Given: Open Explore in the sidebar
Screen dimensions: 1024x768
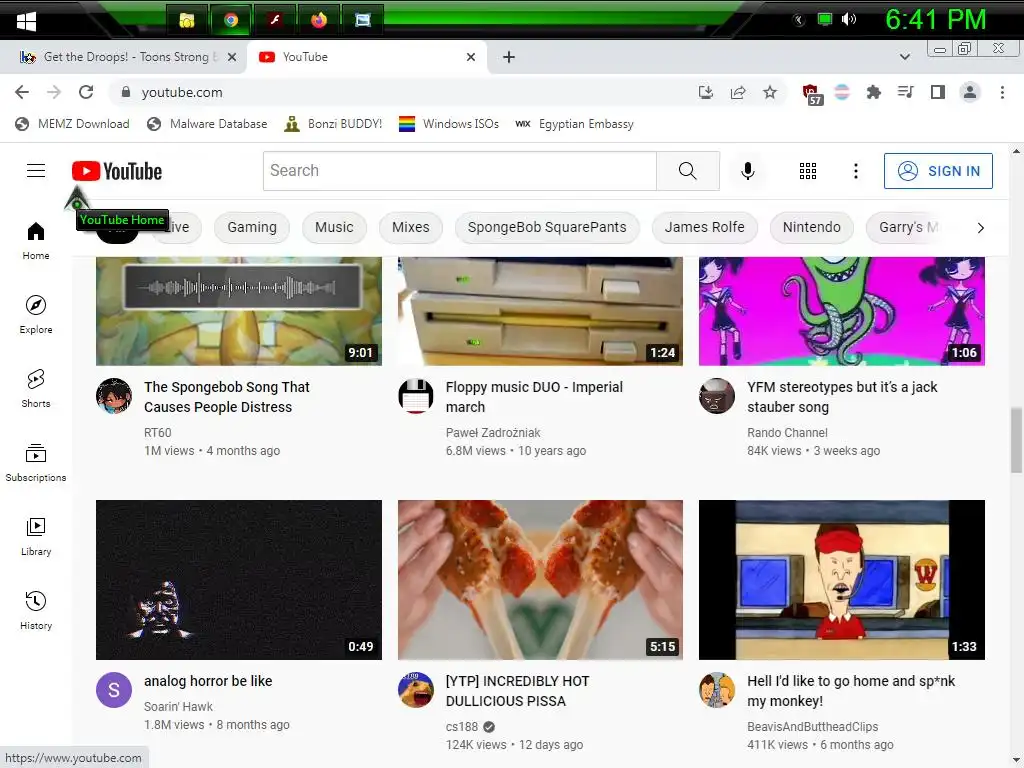Looking at the screenshot, I should tap(36, 315).
